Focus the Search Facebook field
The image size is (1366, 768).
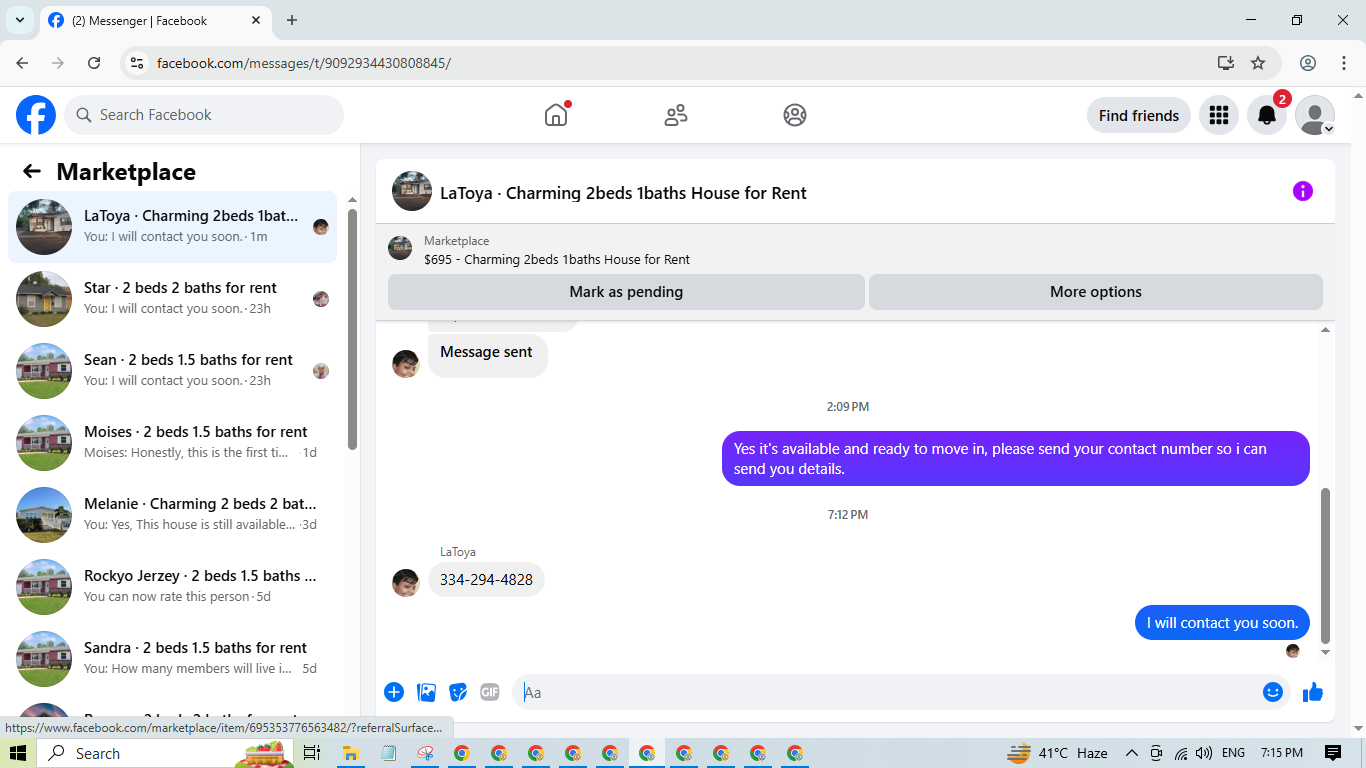tap(204, 115)
